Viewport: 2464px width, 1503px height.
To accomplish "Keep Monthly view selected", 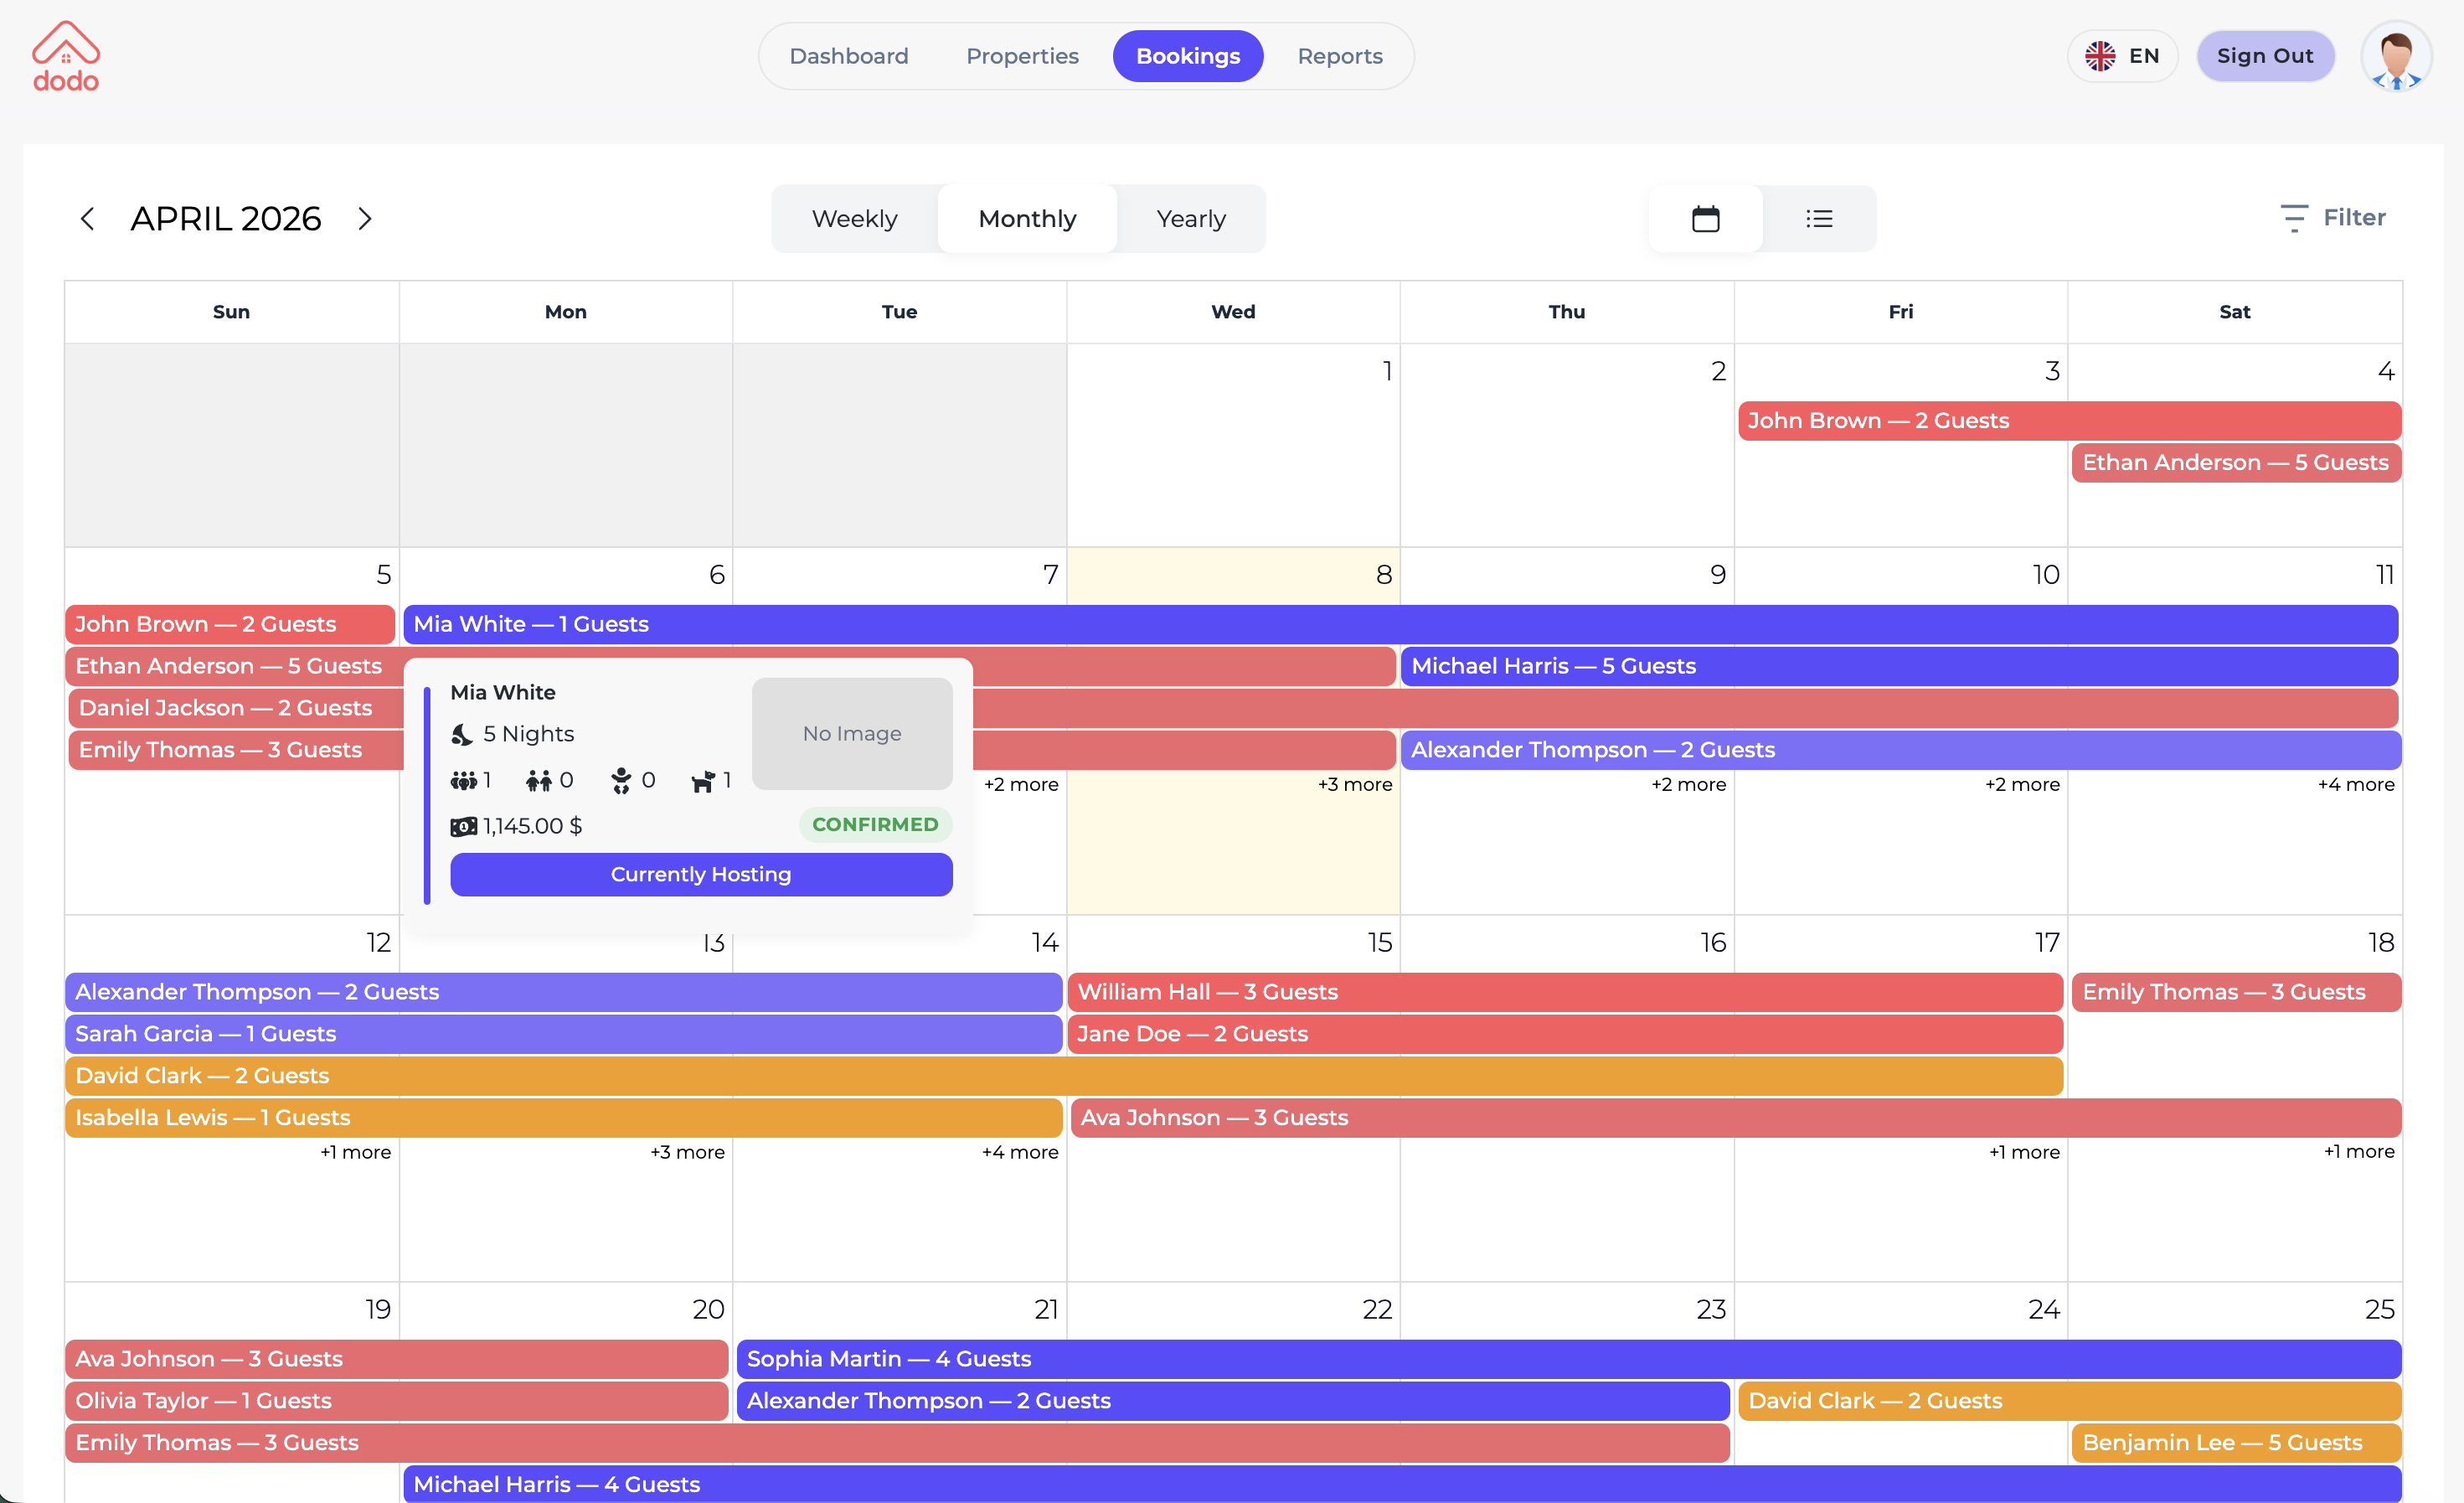I will (x=1027, y=218).
